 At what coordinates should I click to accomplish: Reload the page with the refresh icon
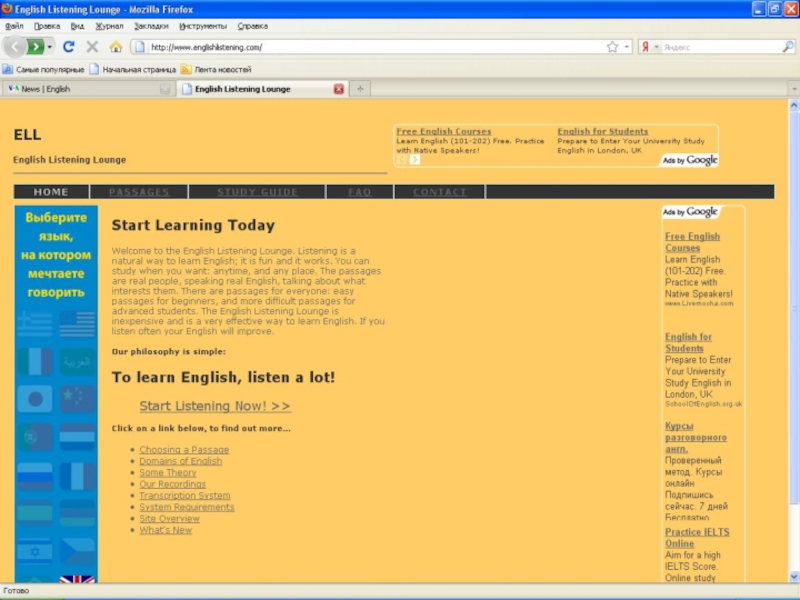[x=68, y=47]
